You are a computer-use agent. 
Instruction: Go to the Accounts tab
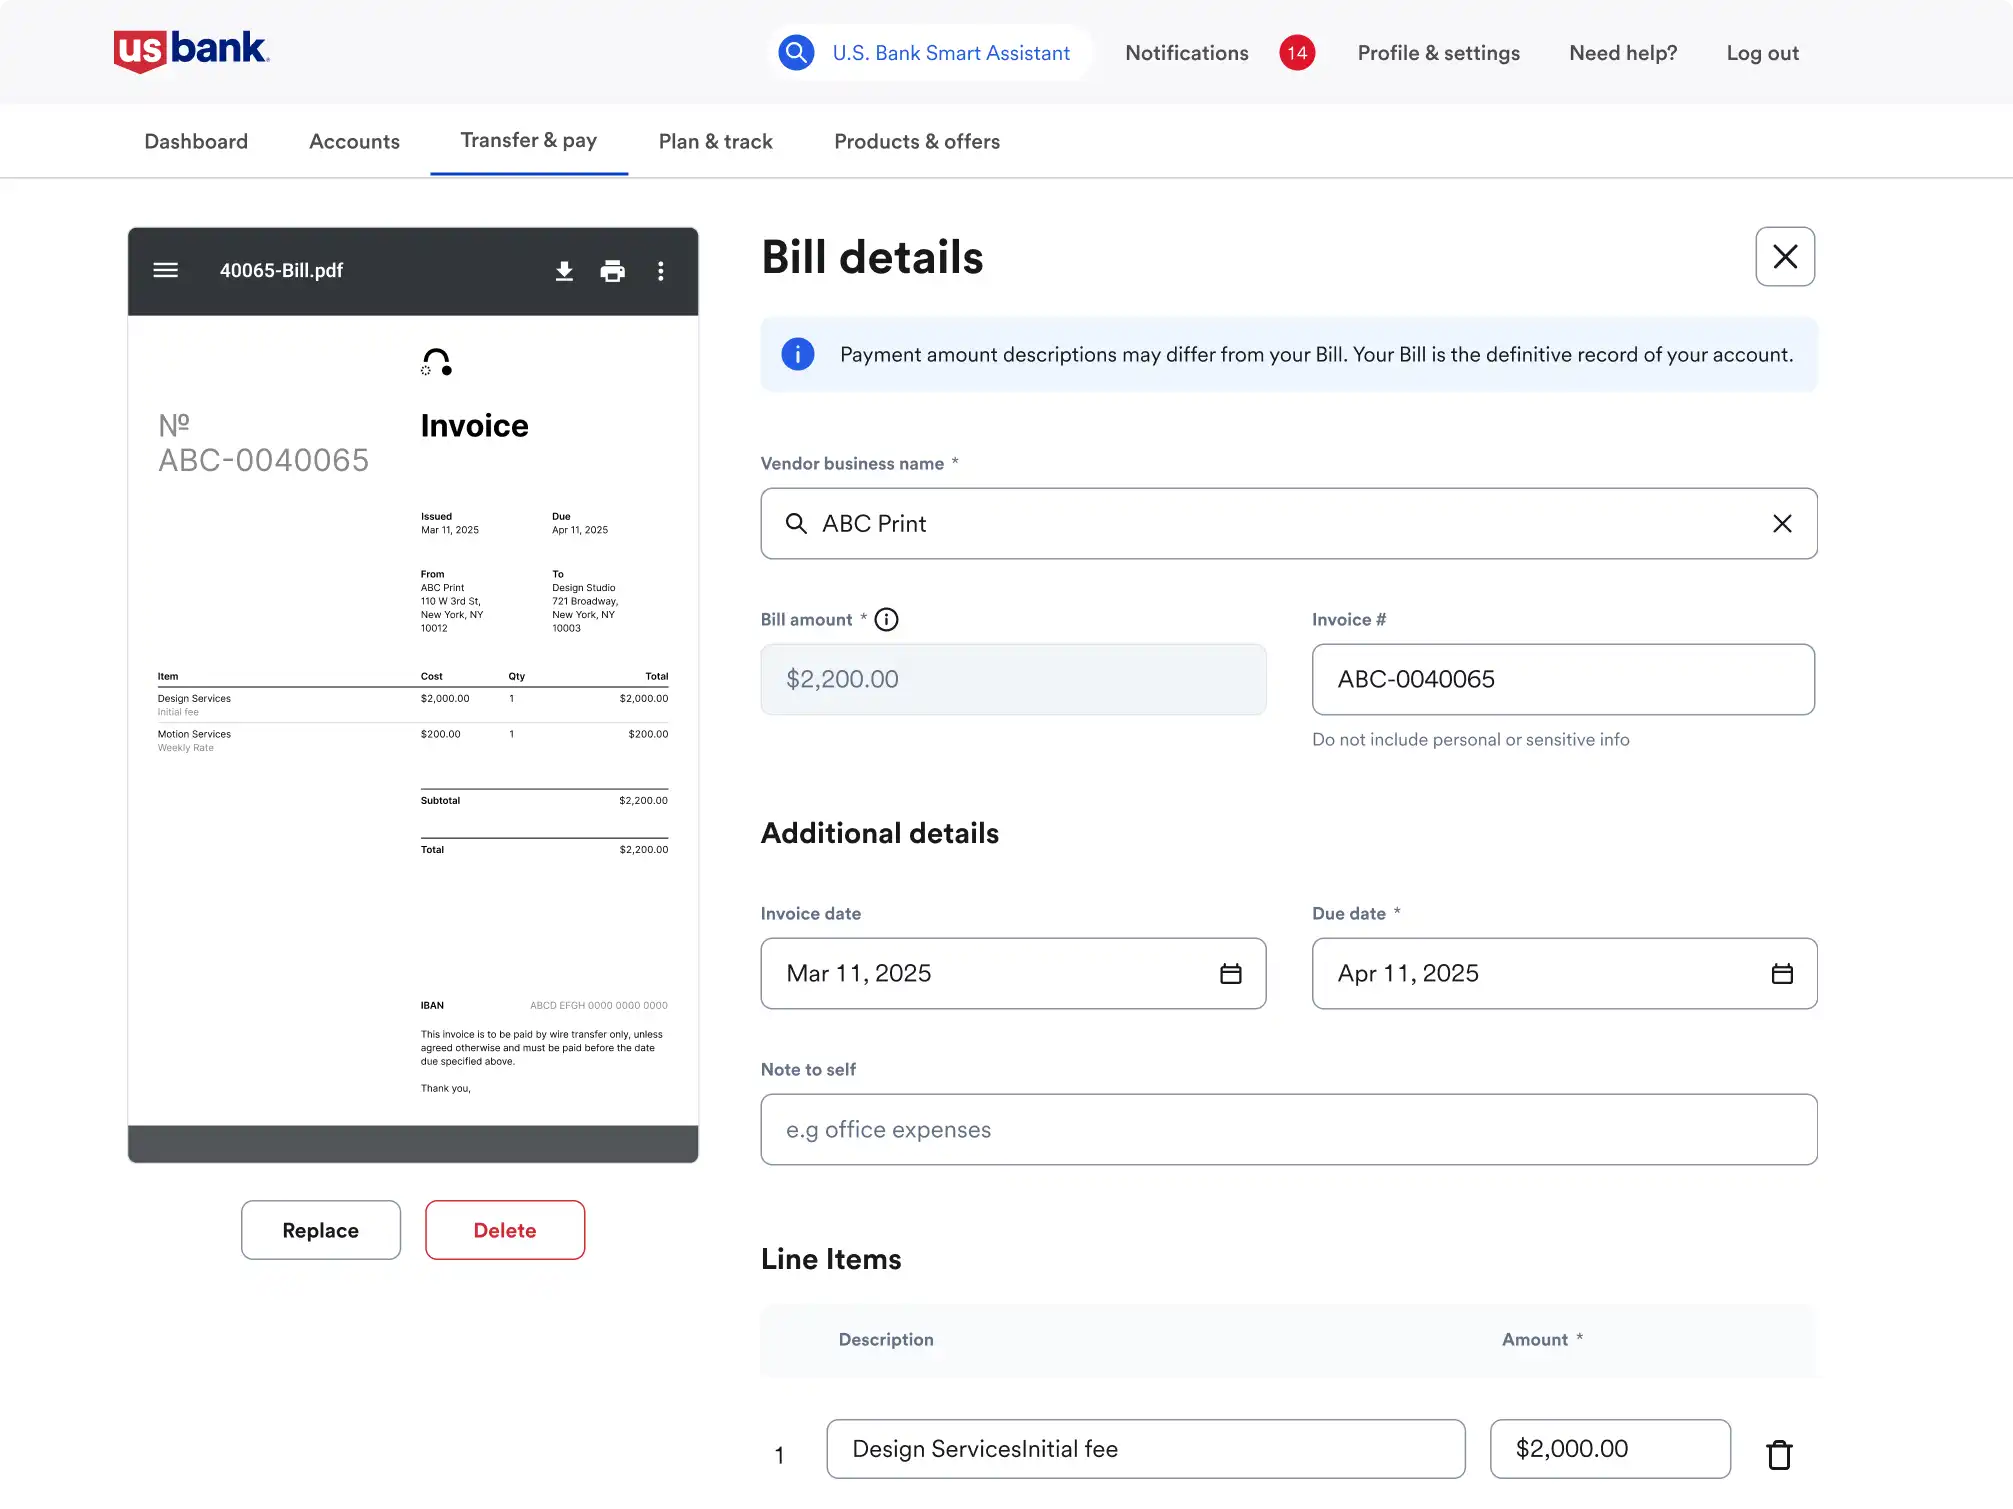[354, 142]
